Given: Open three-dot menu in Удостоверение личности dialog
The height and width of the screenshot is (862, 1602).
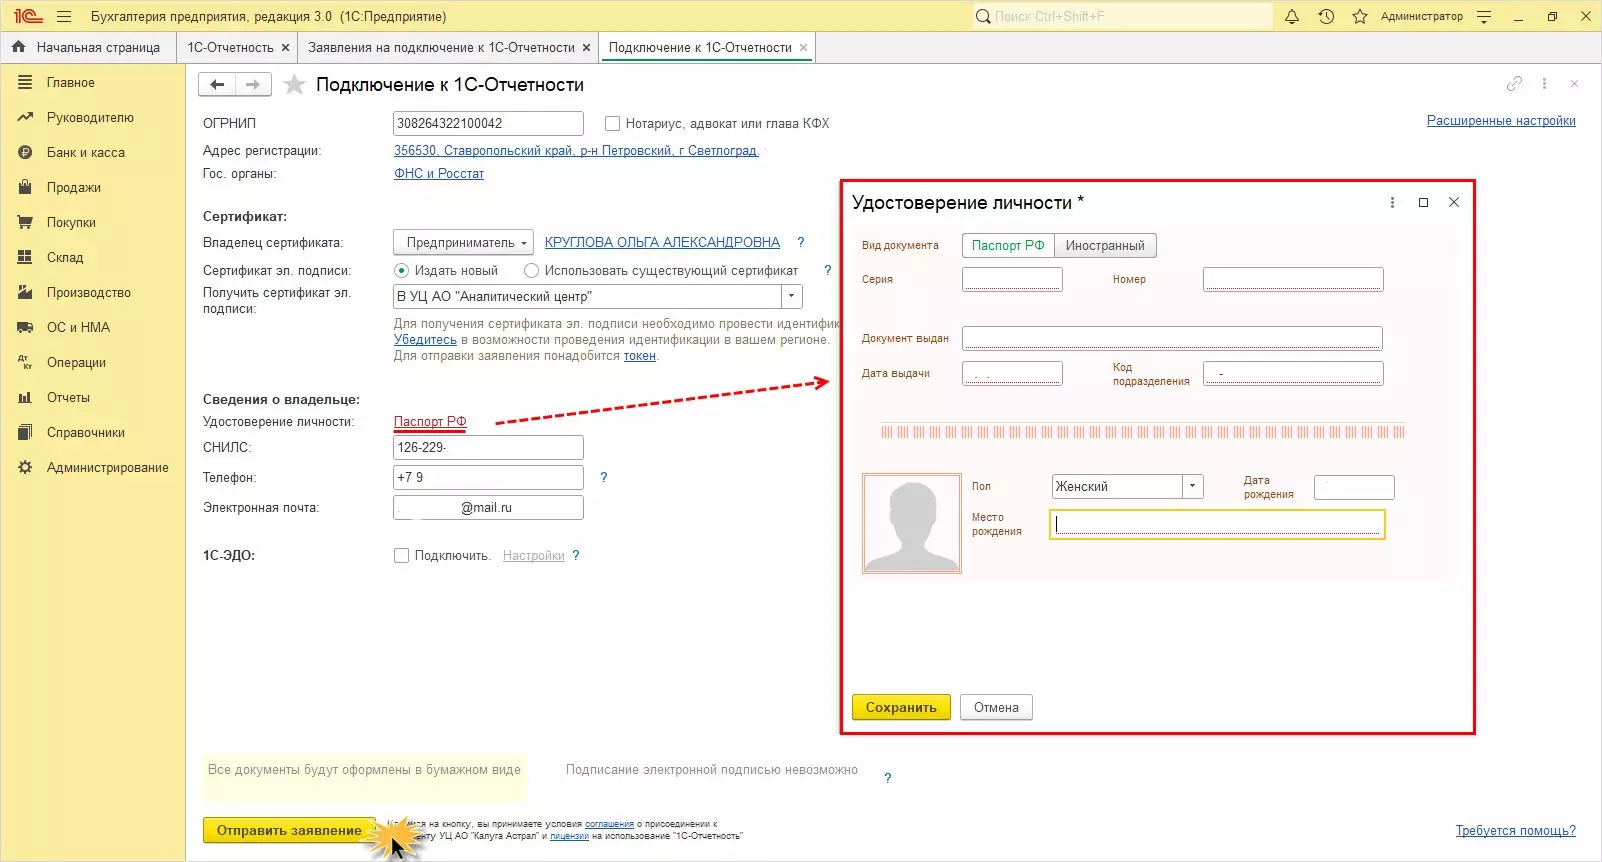Looking at the screenshot, I should (1392, 202).
